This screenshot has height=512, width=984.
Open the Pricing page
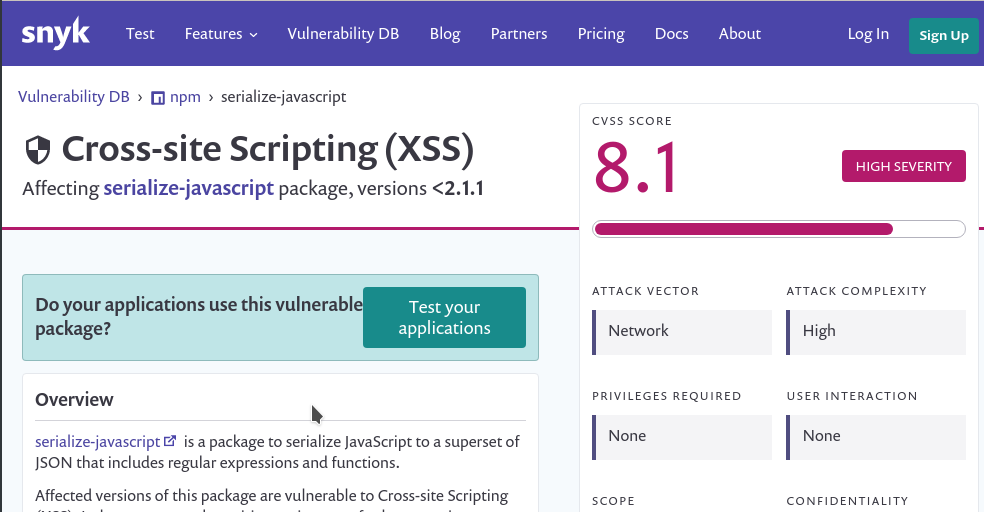coord(601,34)
